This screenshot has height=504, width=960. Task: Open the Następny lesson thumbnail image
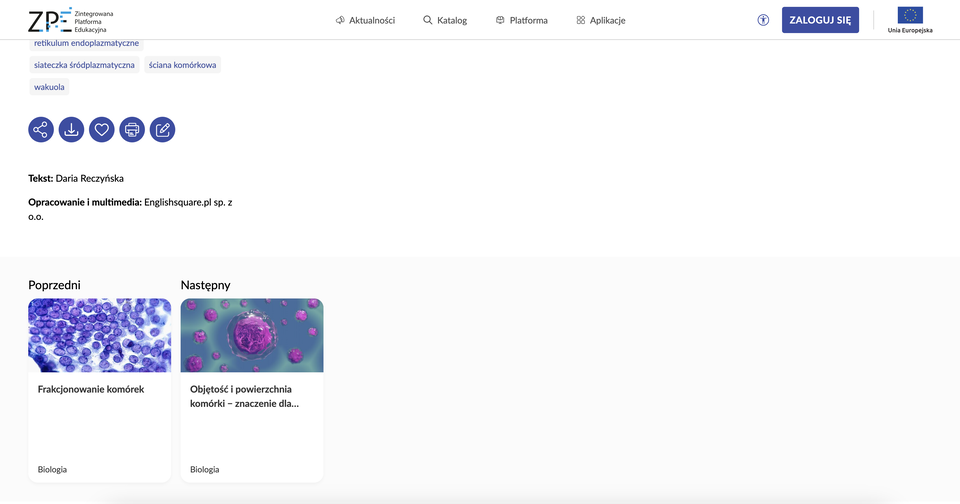tap(252, 335)
